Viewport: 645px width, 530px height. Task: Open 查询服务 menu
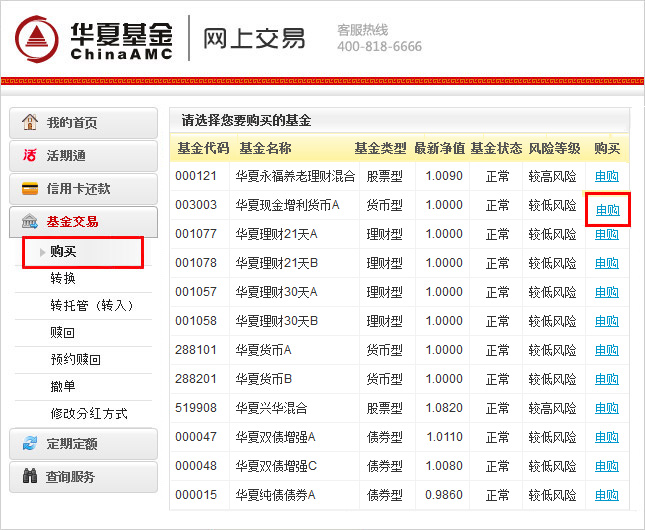(84, 477)
